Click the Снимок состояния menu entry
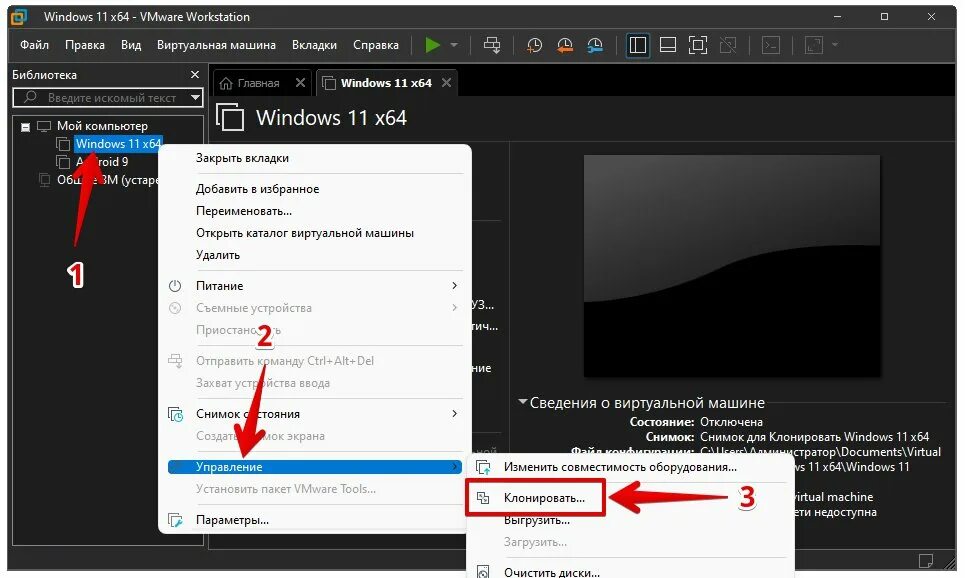 tap(315, 414)
